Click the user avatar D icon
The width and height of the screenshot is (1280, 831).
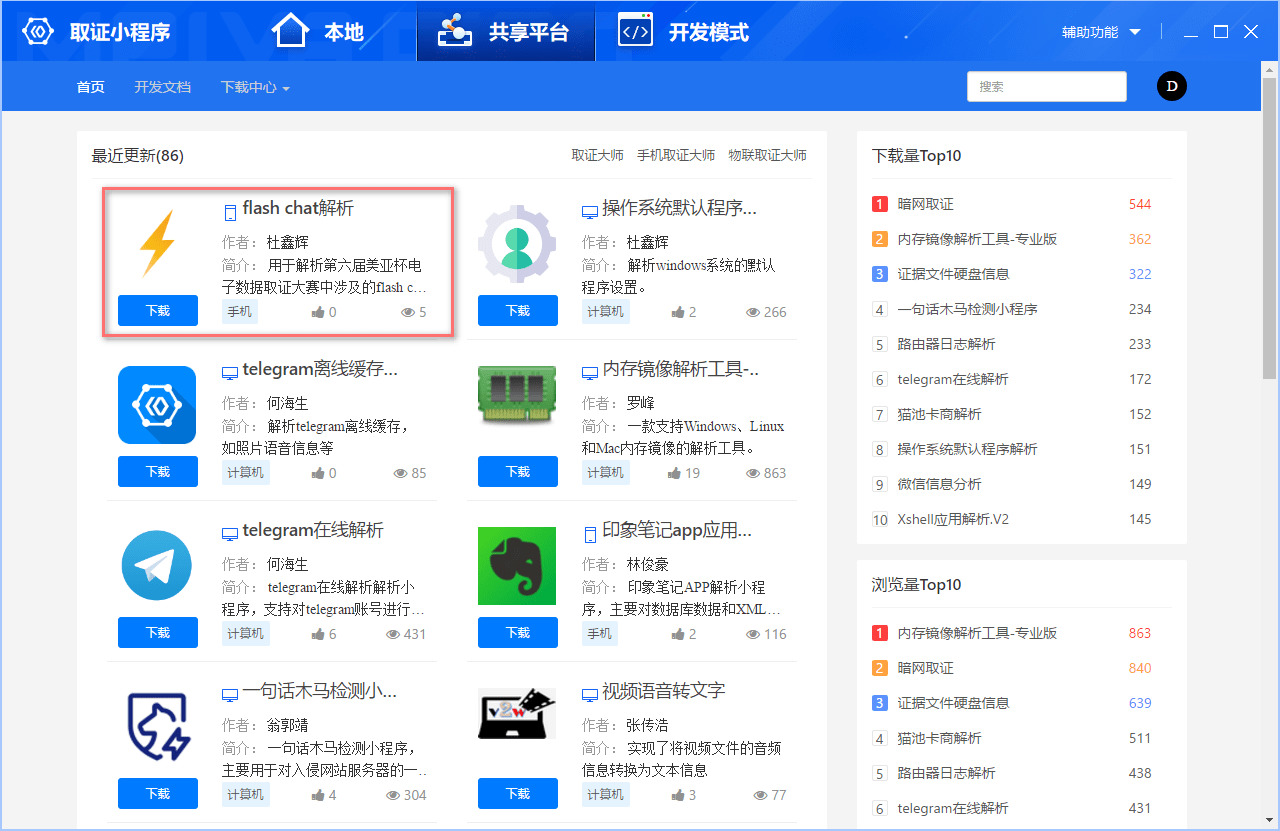[1171, 87]
